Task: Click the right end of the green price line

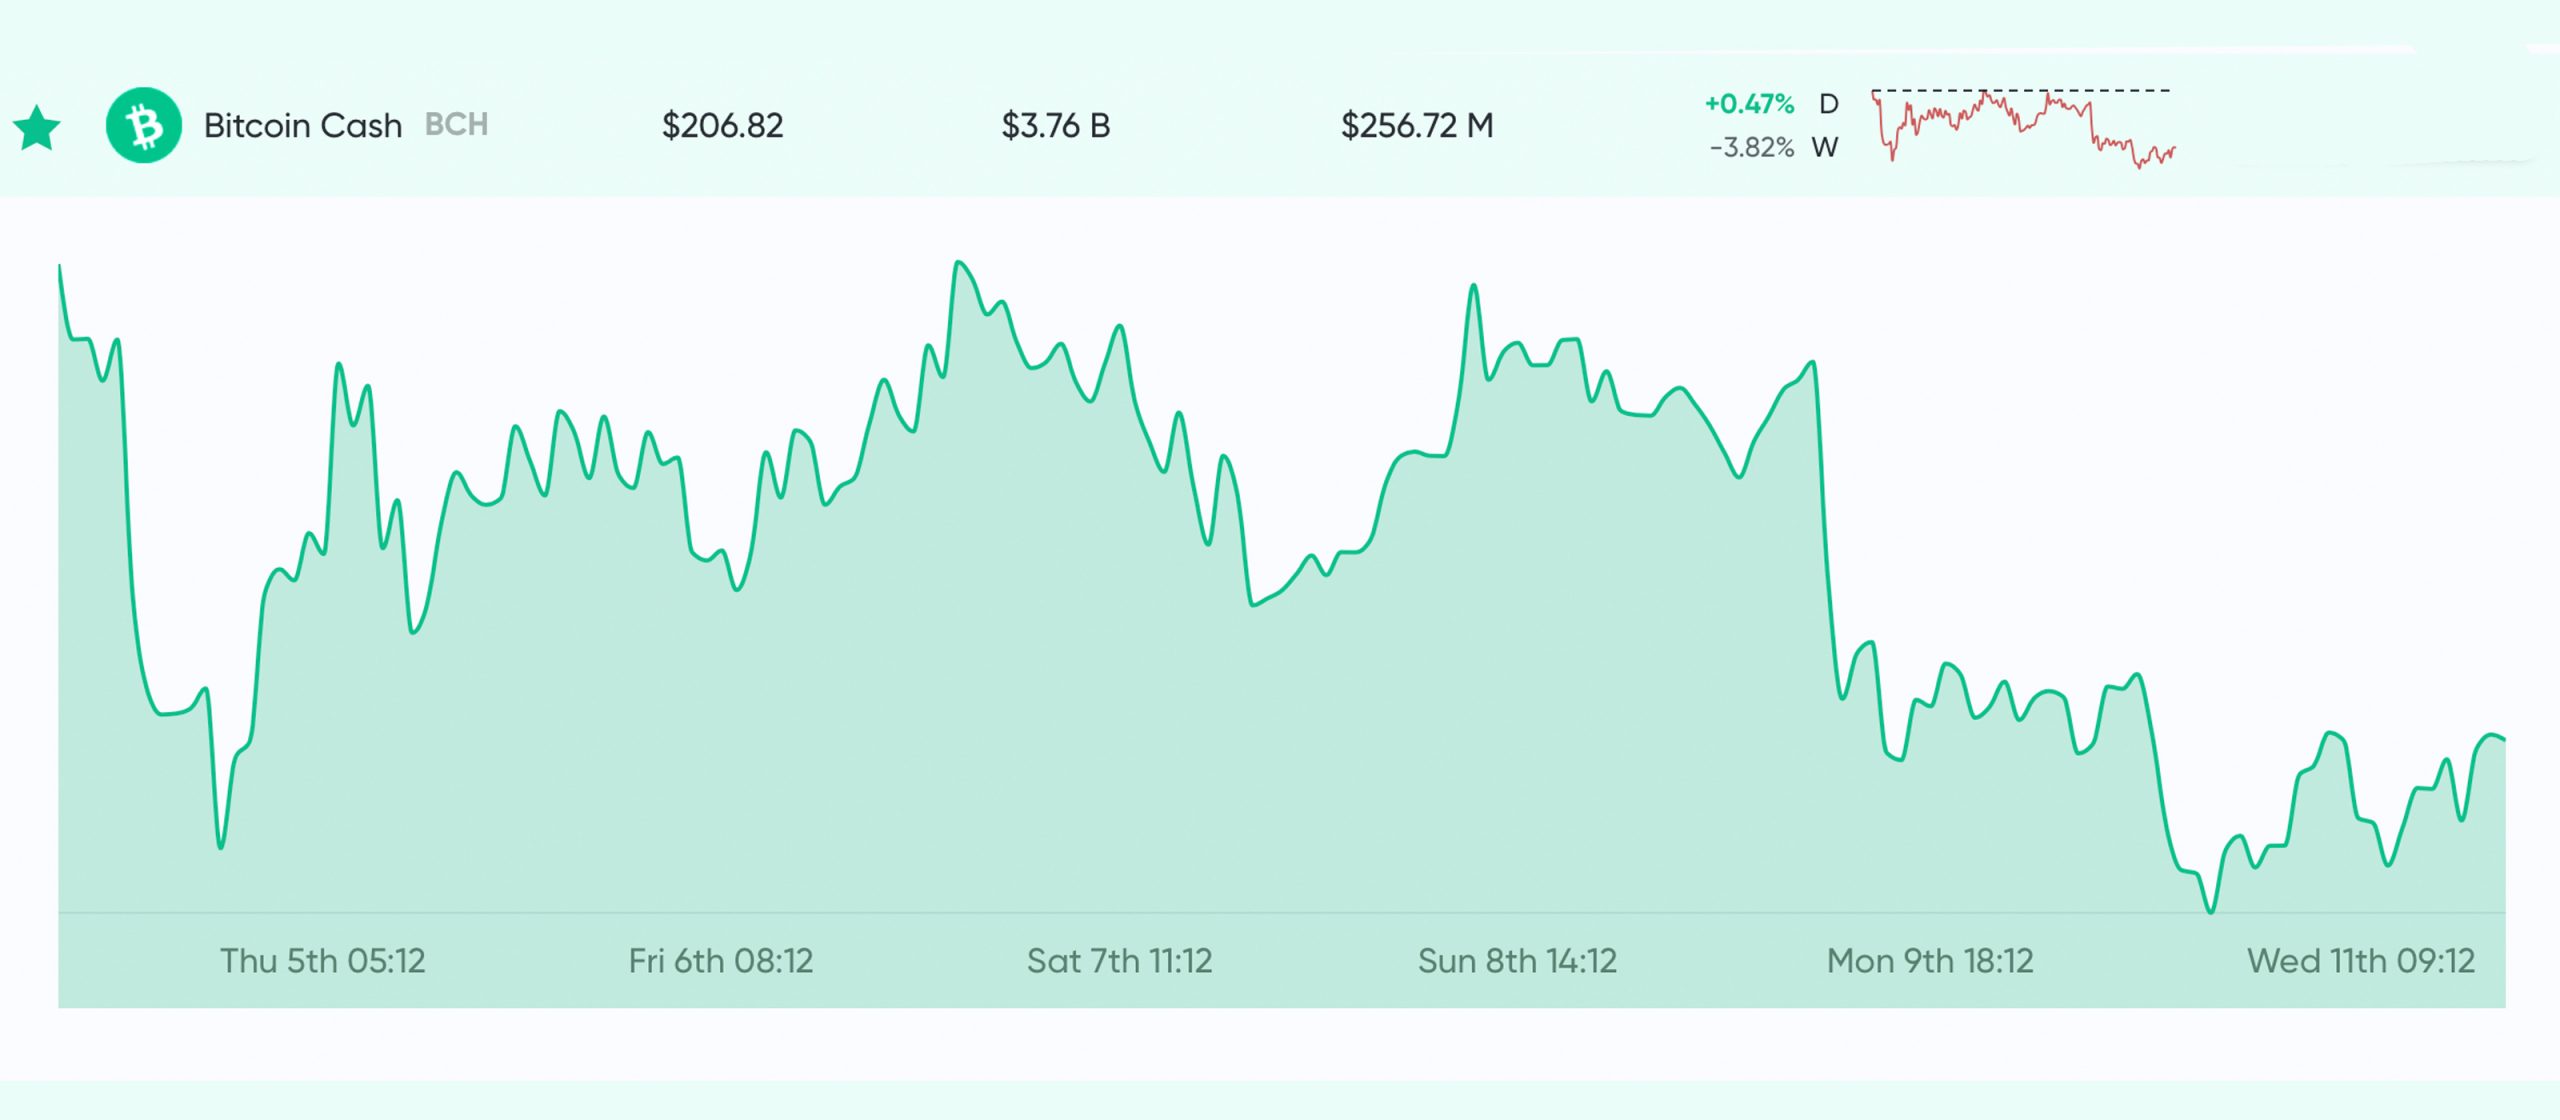Action: point(2503,739)
